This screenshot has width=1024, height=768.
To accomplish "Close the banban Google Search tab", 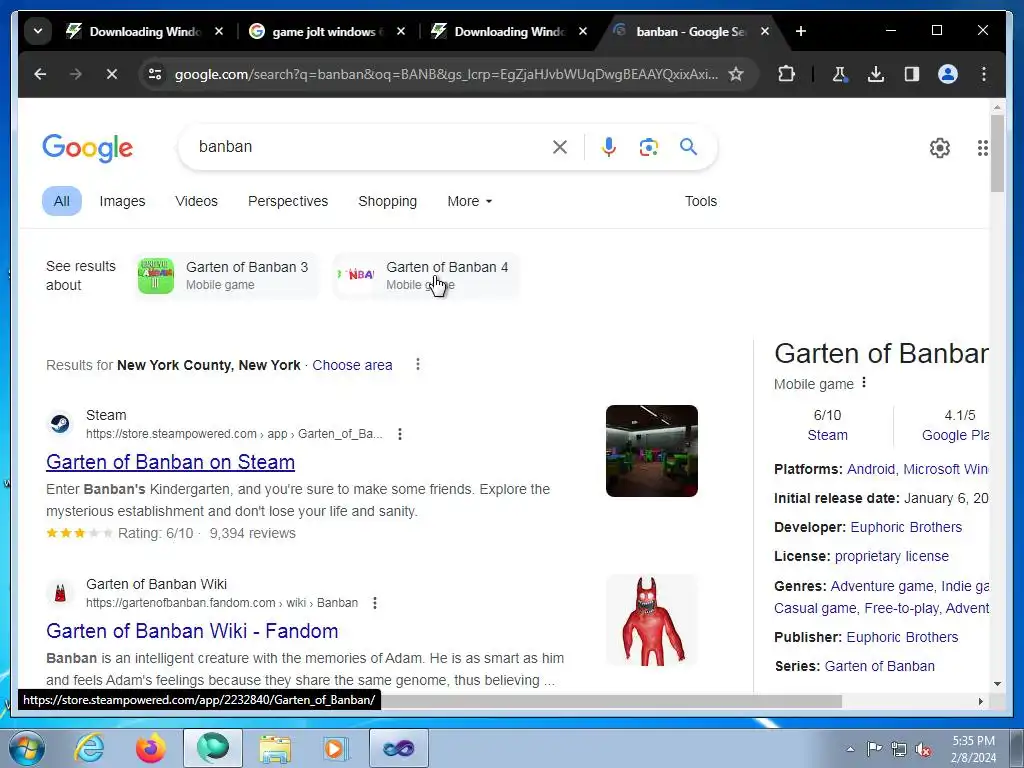I will (765, 31).
